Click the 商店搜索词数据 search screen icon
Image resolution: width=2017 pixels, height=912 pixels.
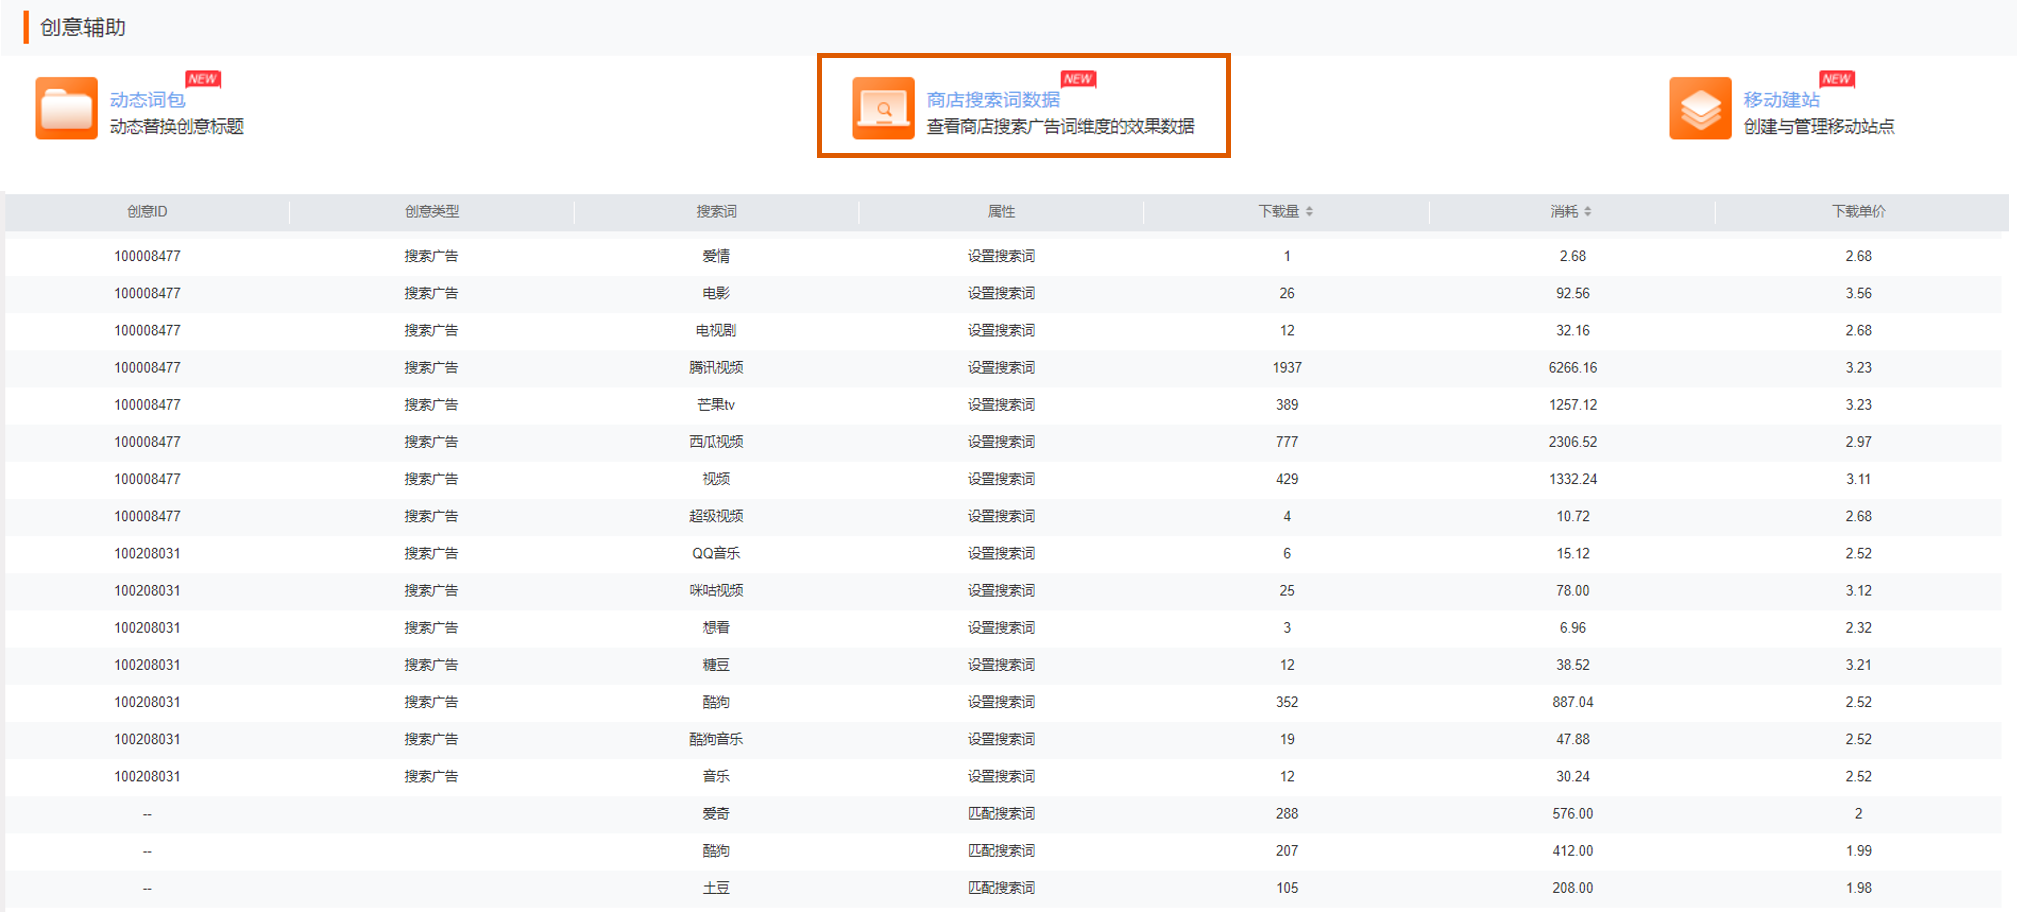tap(883, 108)
